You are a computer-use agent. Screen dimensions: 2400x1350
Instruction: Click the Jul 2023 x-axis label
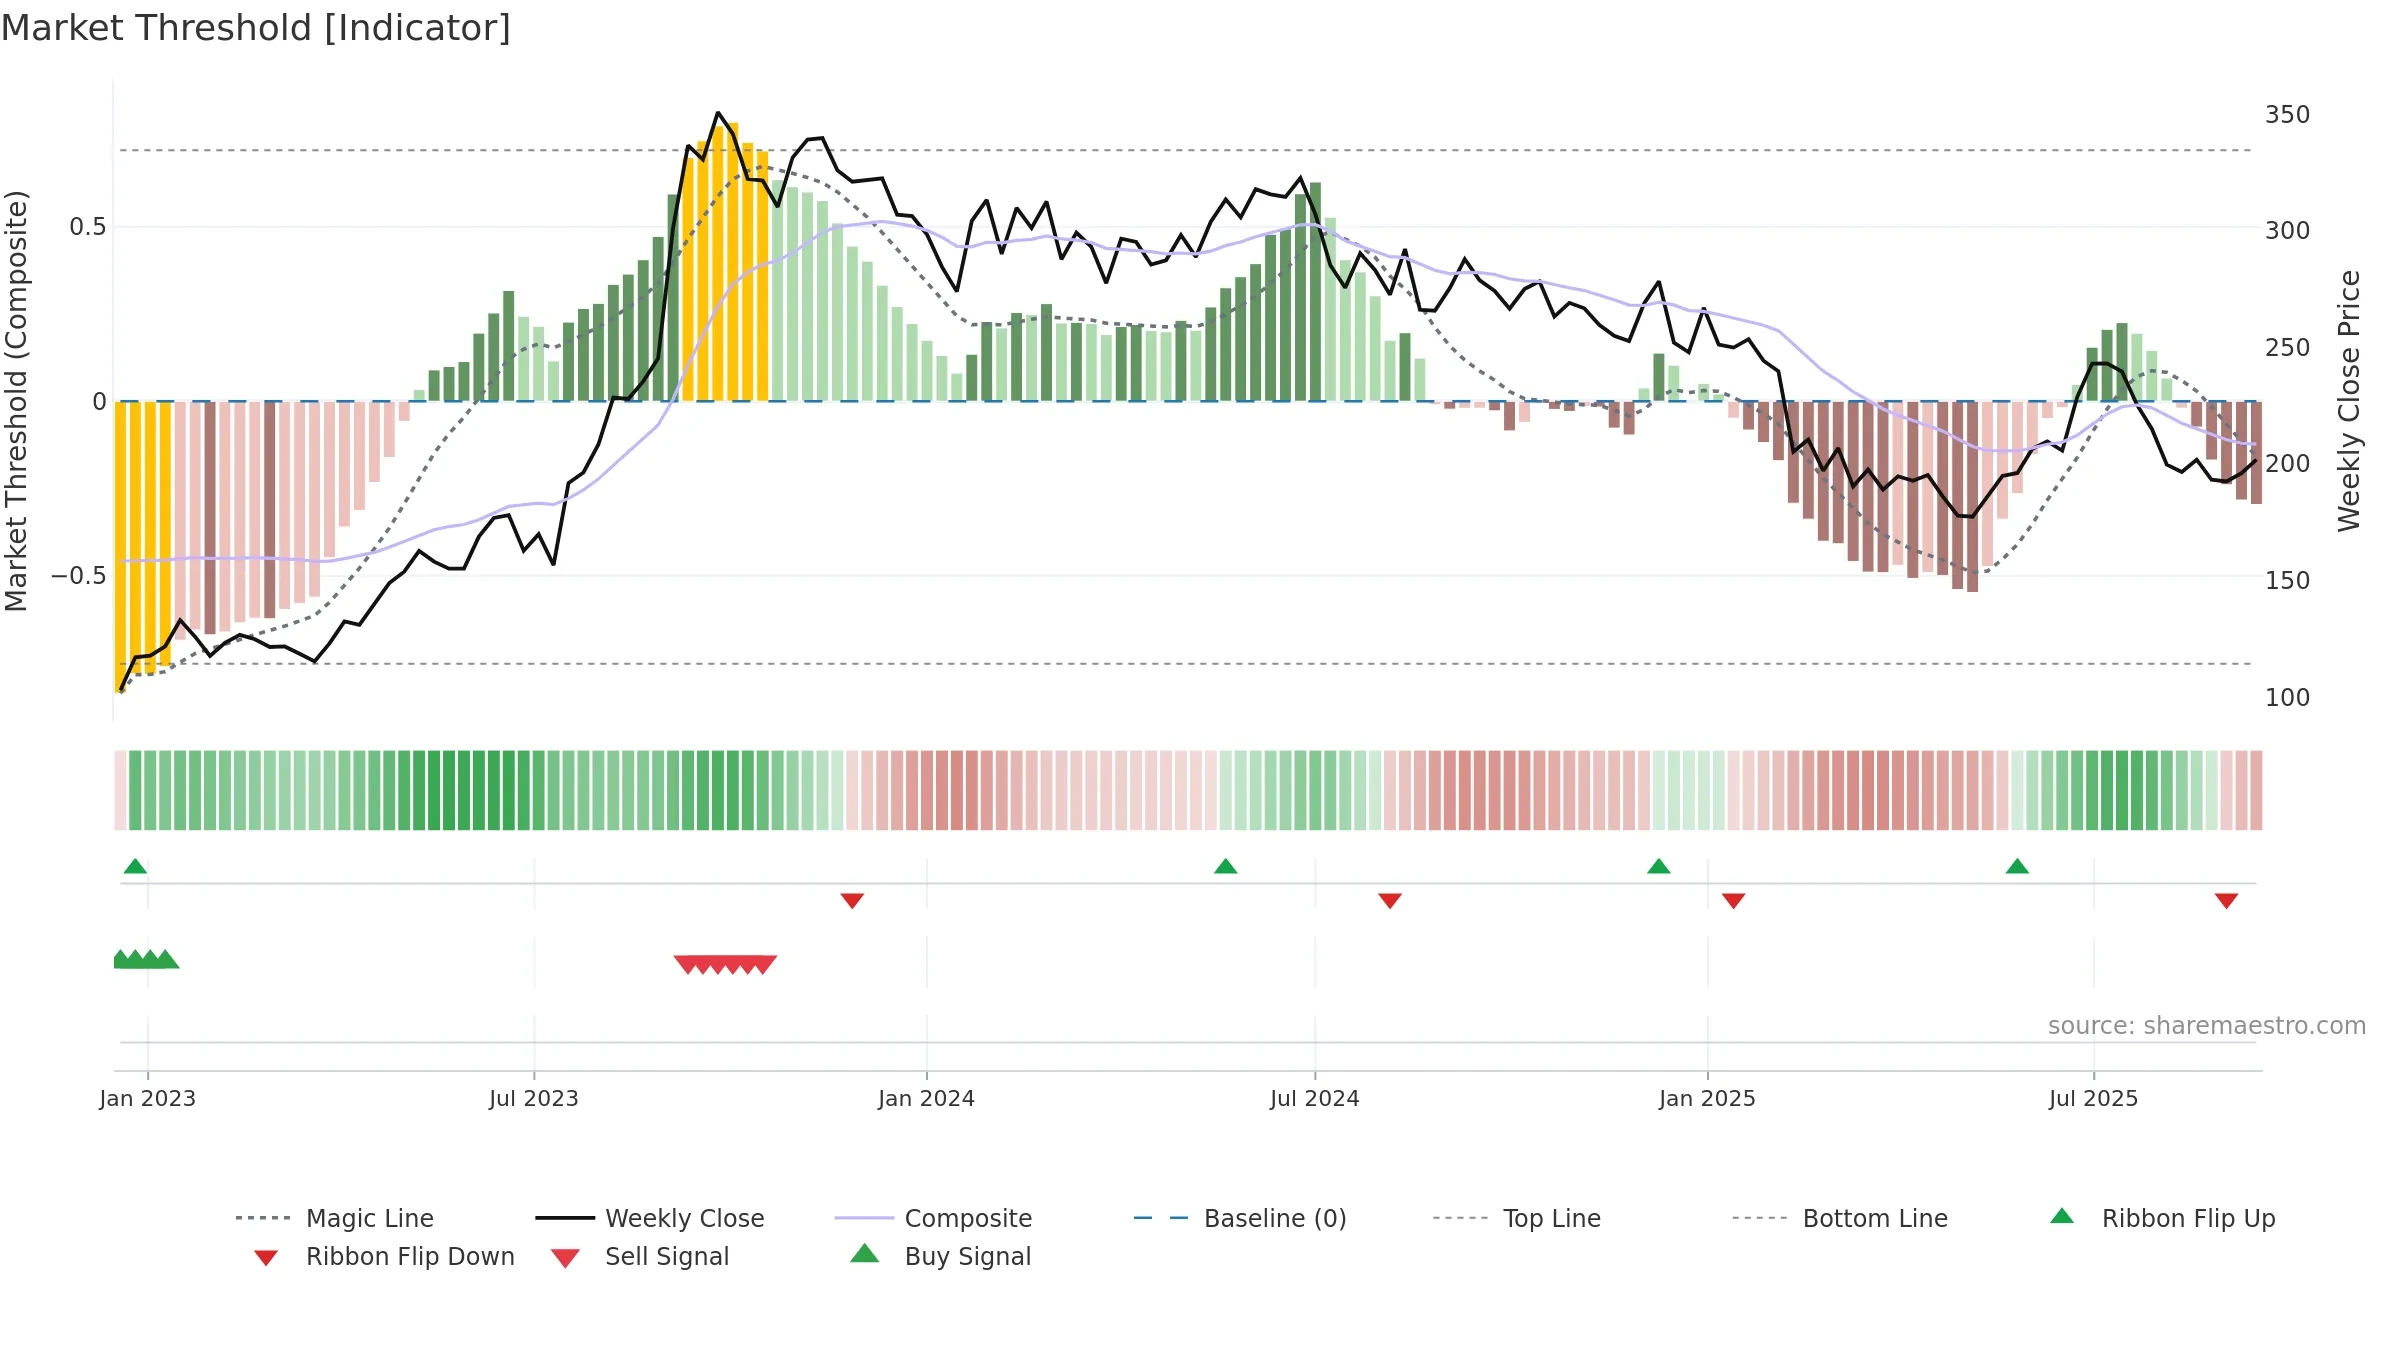(534, 1098)
